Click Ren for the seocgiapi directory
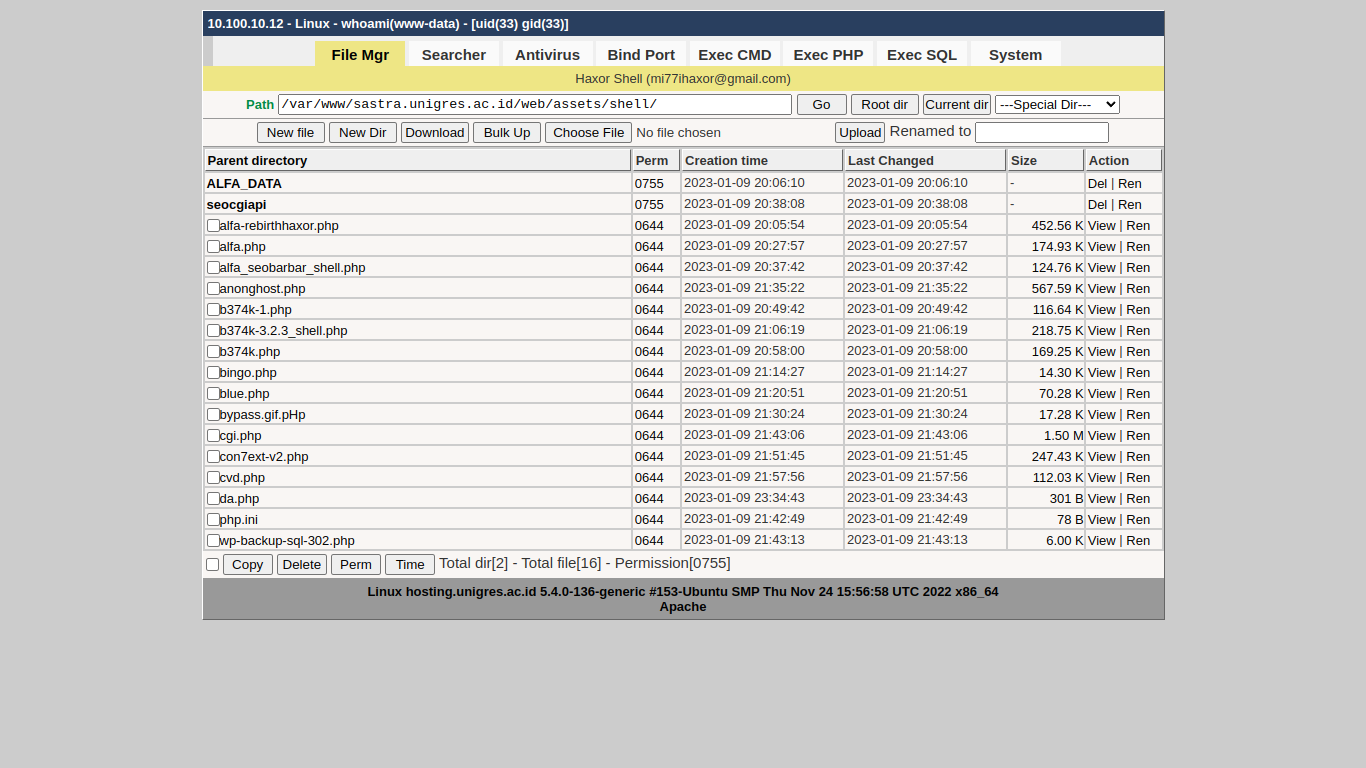Screen dimensions: 1366x768 point(1130,205)
